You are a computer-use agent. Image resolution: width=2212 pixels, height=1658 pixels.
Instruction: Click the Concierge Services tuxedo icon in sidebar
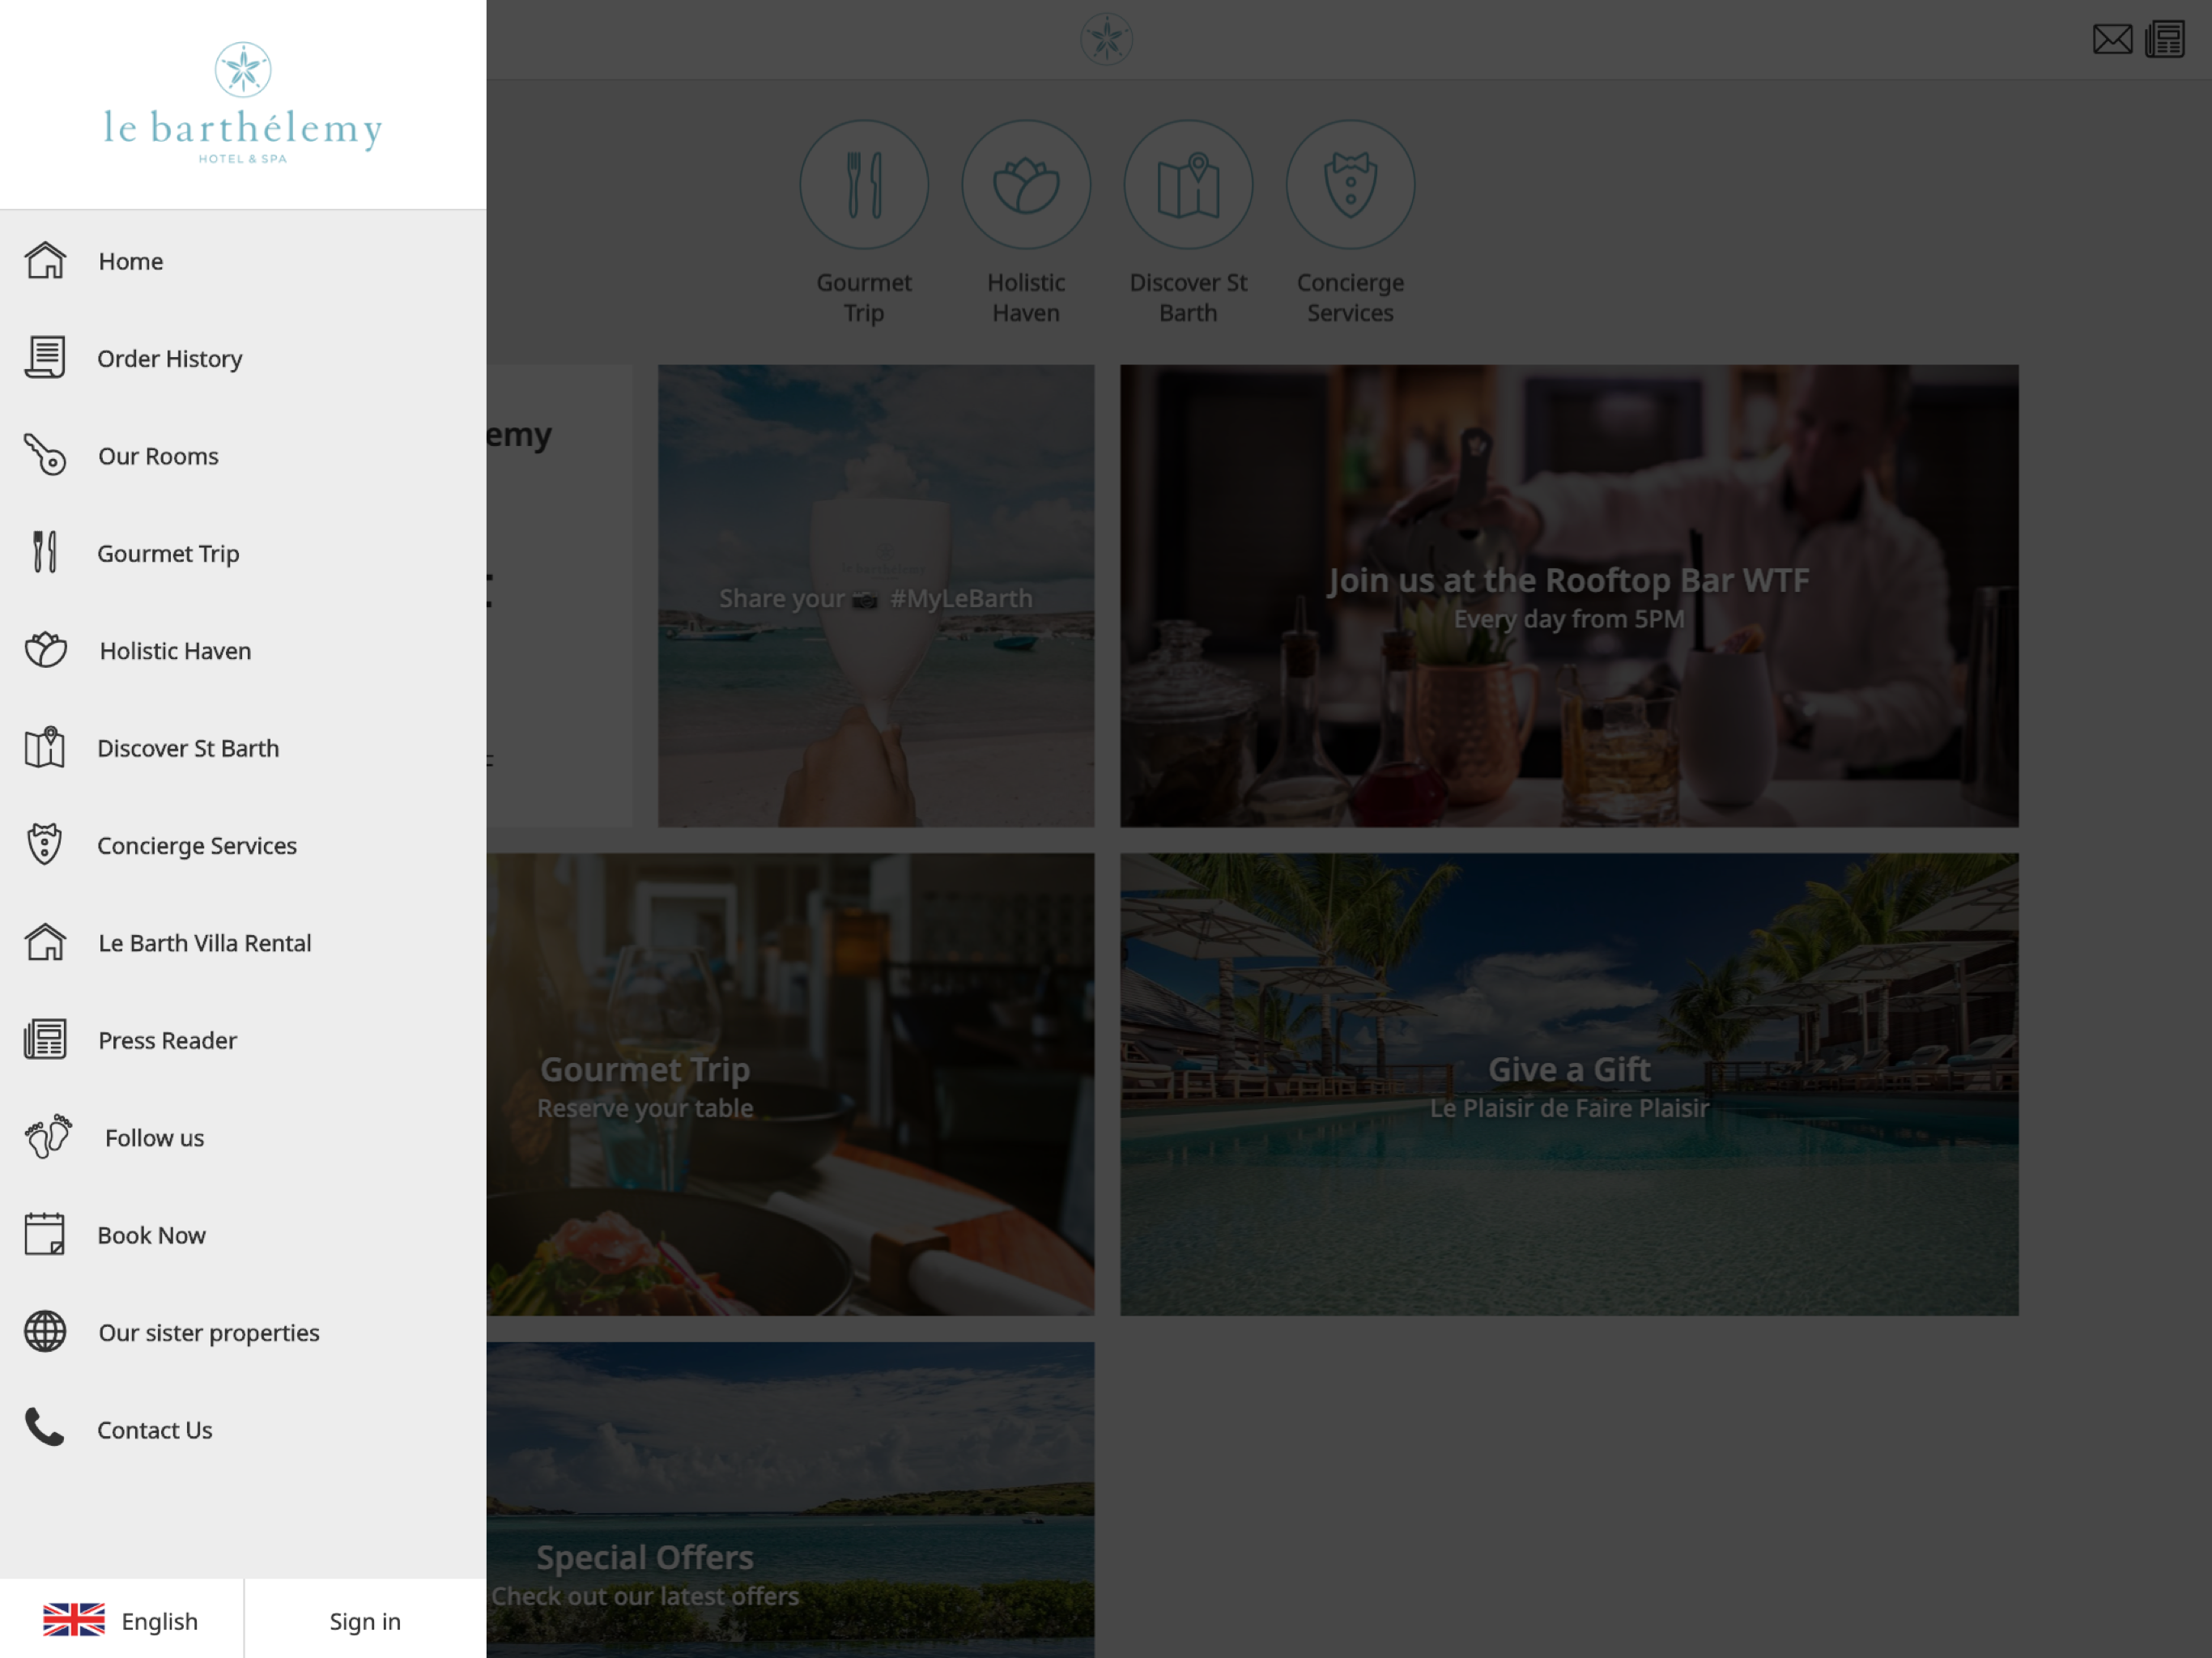pyautogui.click(x=45, y=844)
